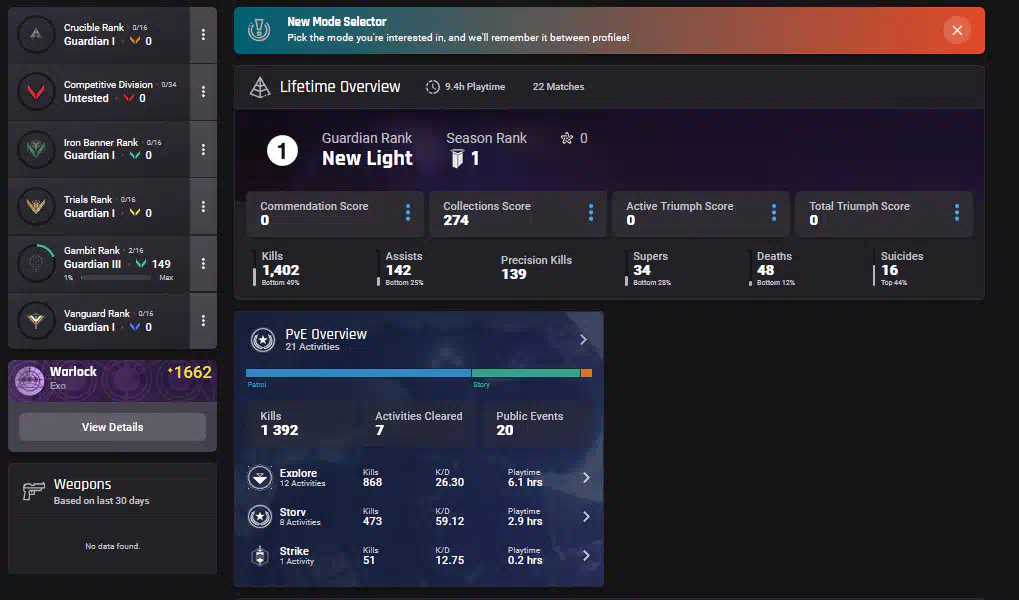Click the orange segment of activity bar
This screenshot has height=600, width=1019.
coord(586,373)
